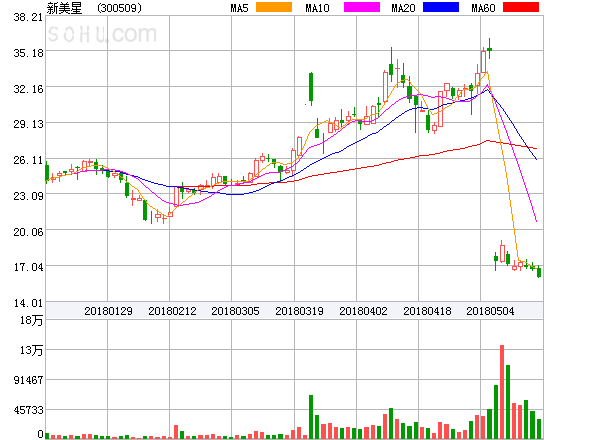Click volume axis label 18万
The width and height of the screenshot is (600, 440).
tap(31, 320)
